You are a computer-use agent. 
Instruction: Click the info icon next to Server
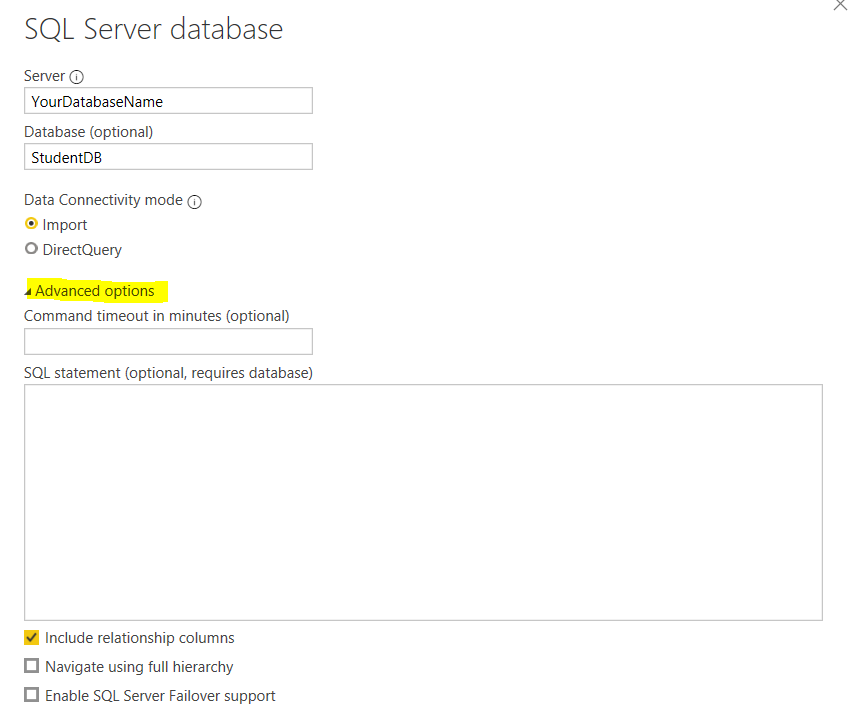(76, 77)
